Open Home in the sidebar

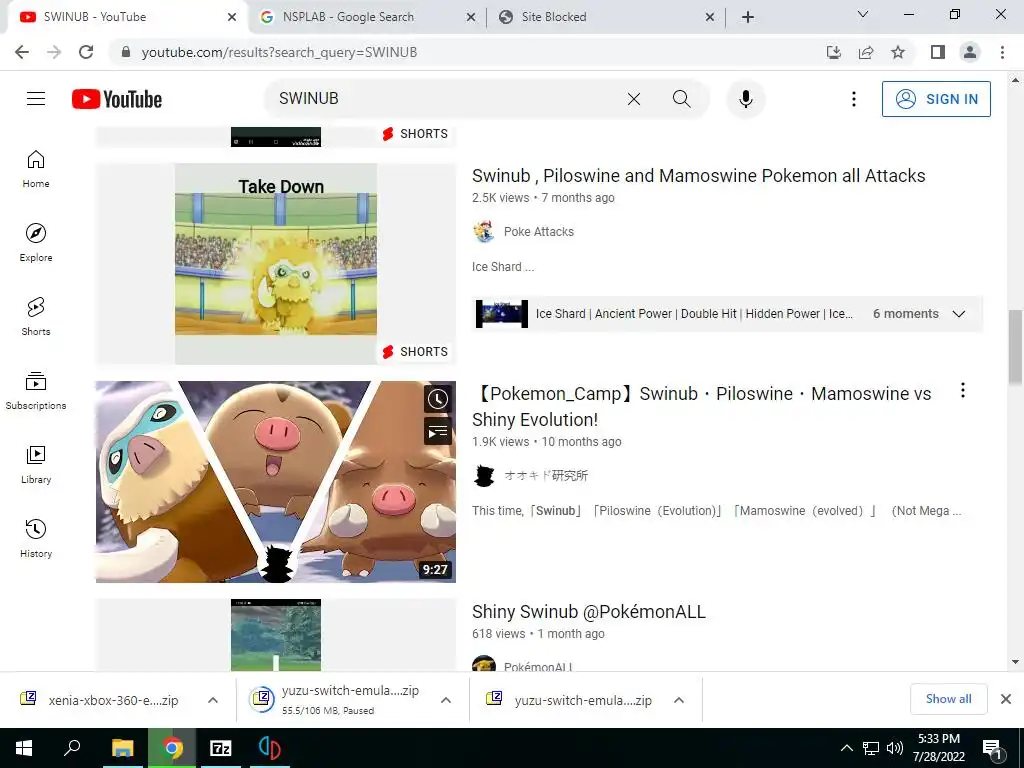(x=36, y=169)
